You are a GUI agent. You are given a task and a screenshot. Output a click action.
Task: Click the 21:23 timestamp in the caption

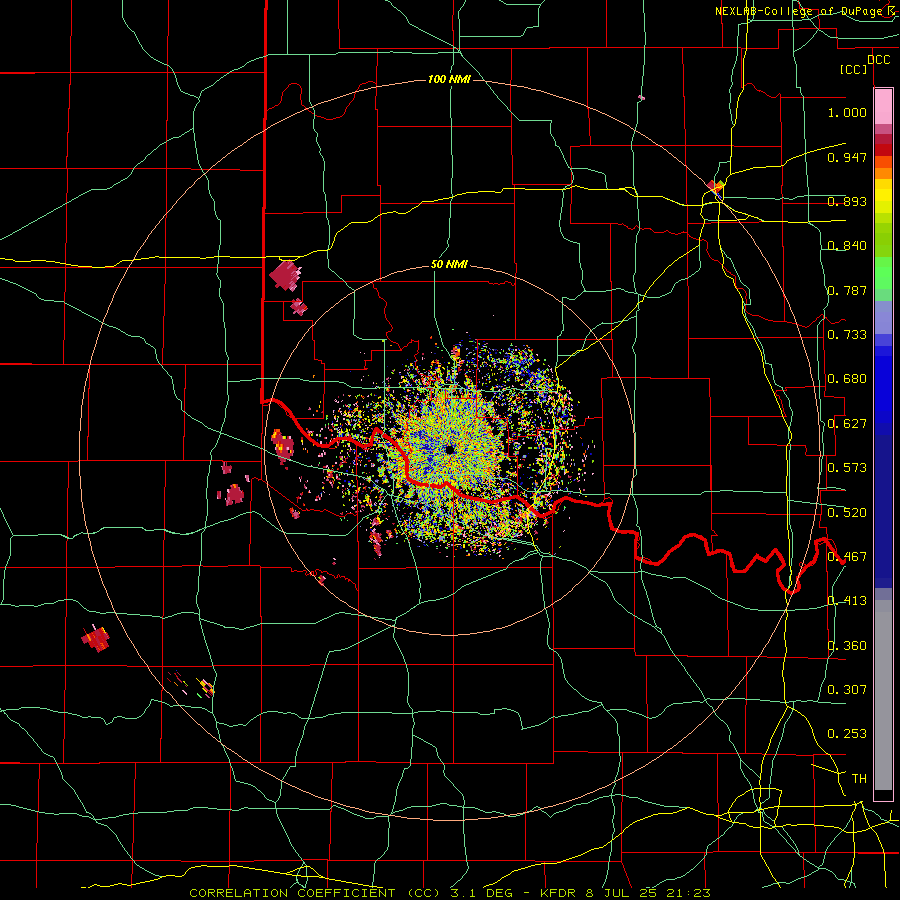coord(688,893)
